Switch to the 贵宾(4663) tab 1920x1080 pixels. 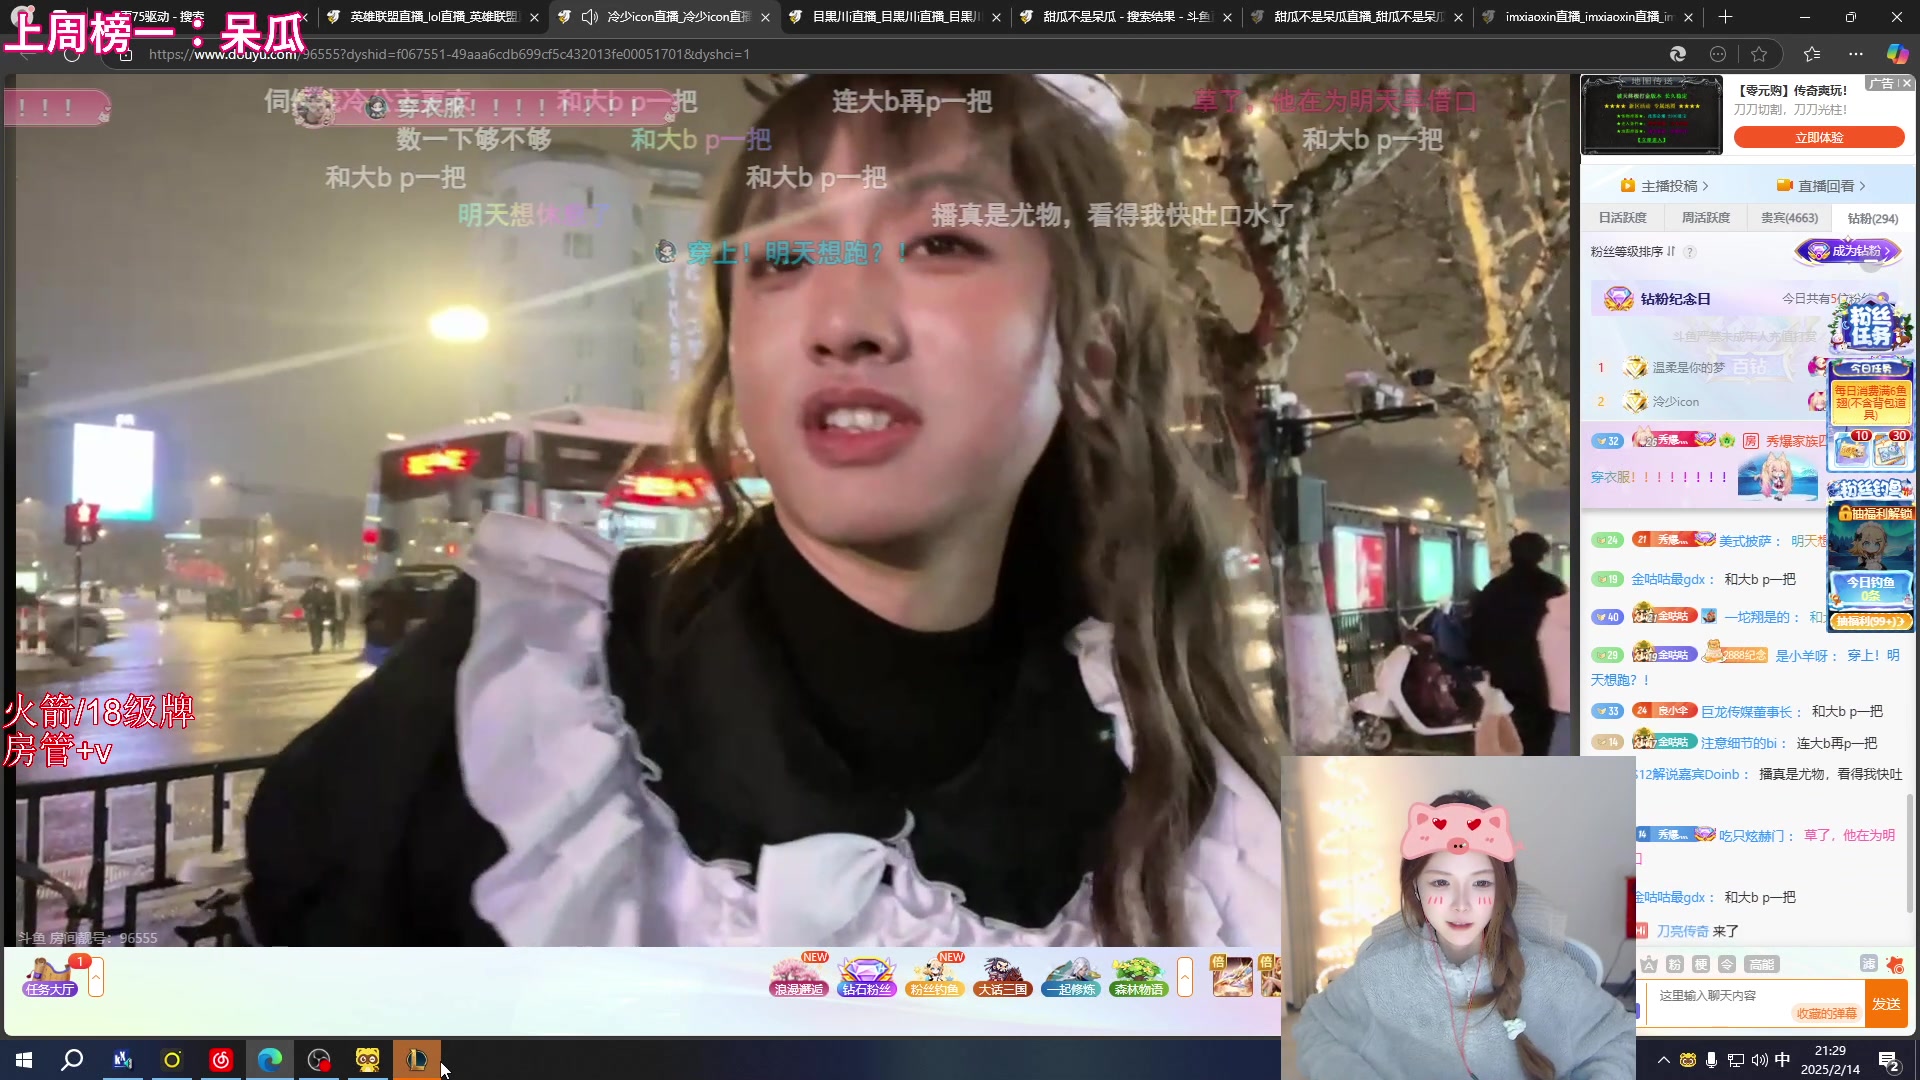pyautogui.click(x=1789, y=218)
